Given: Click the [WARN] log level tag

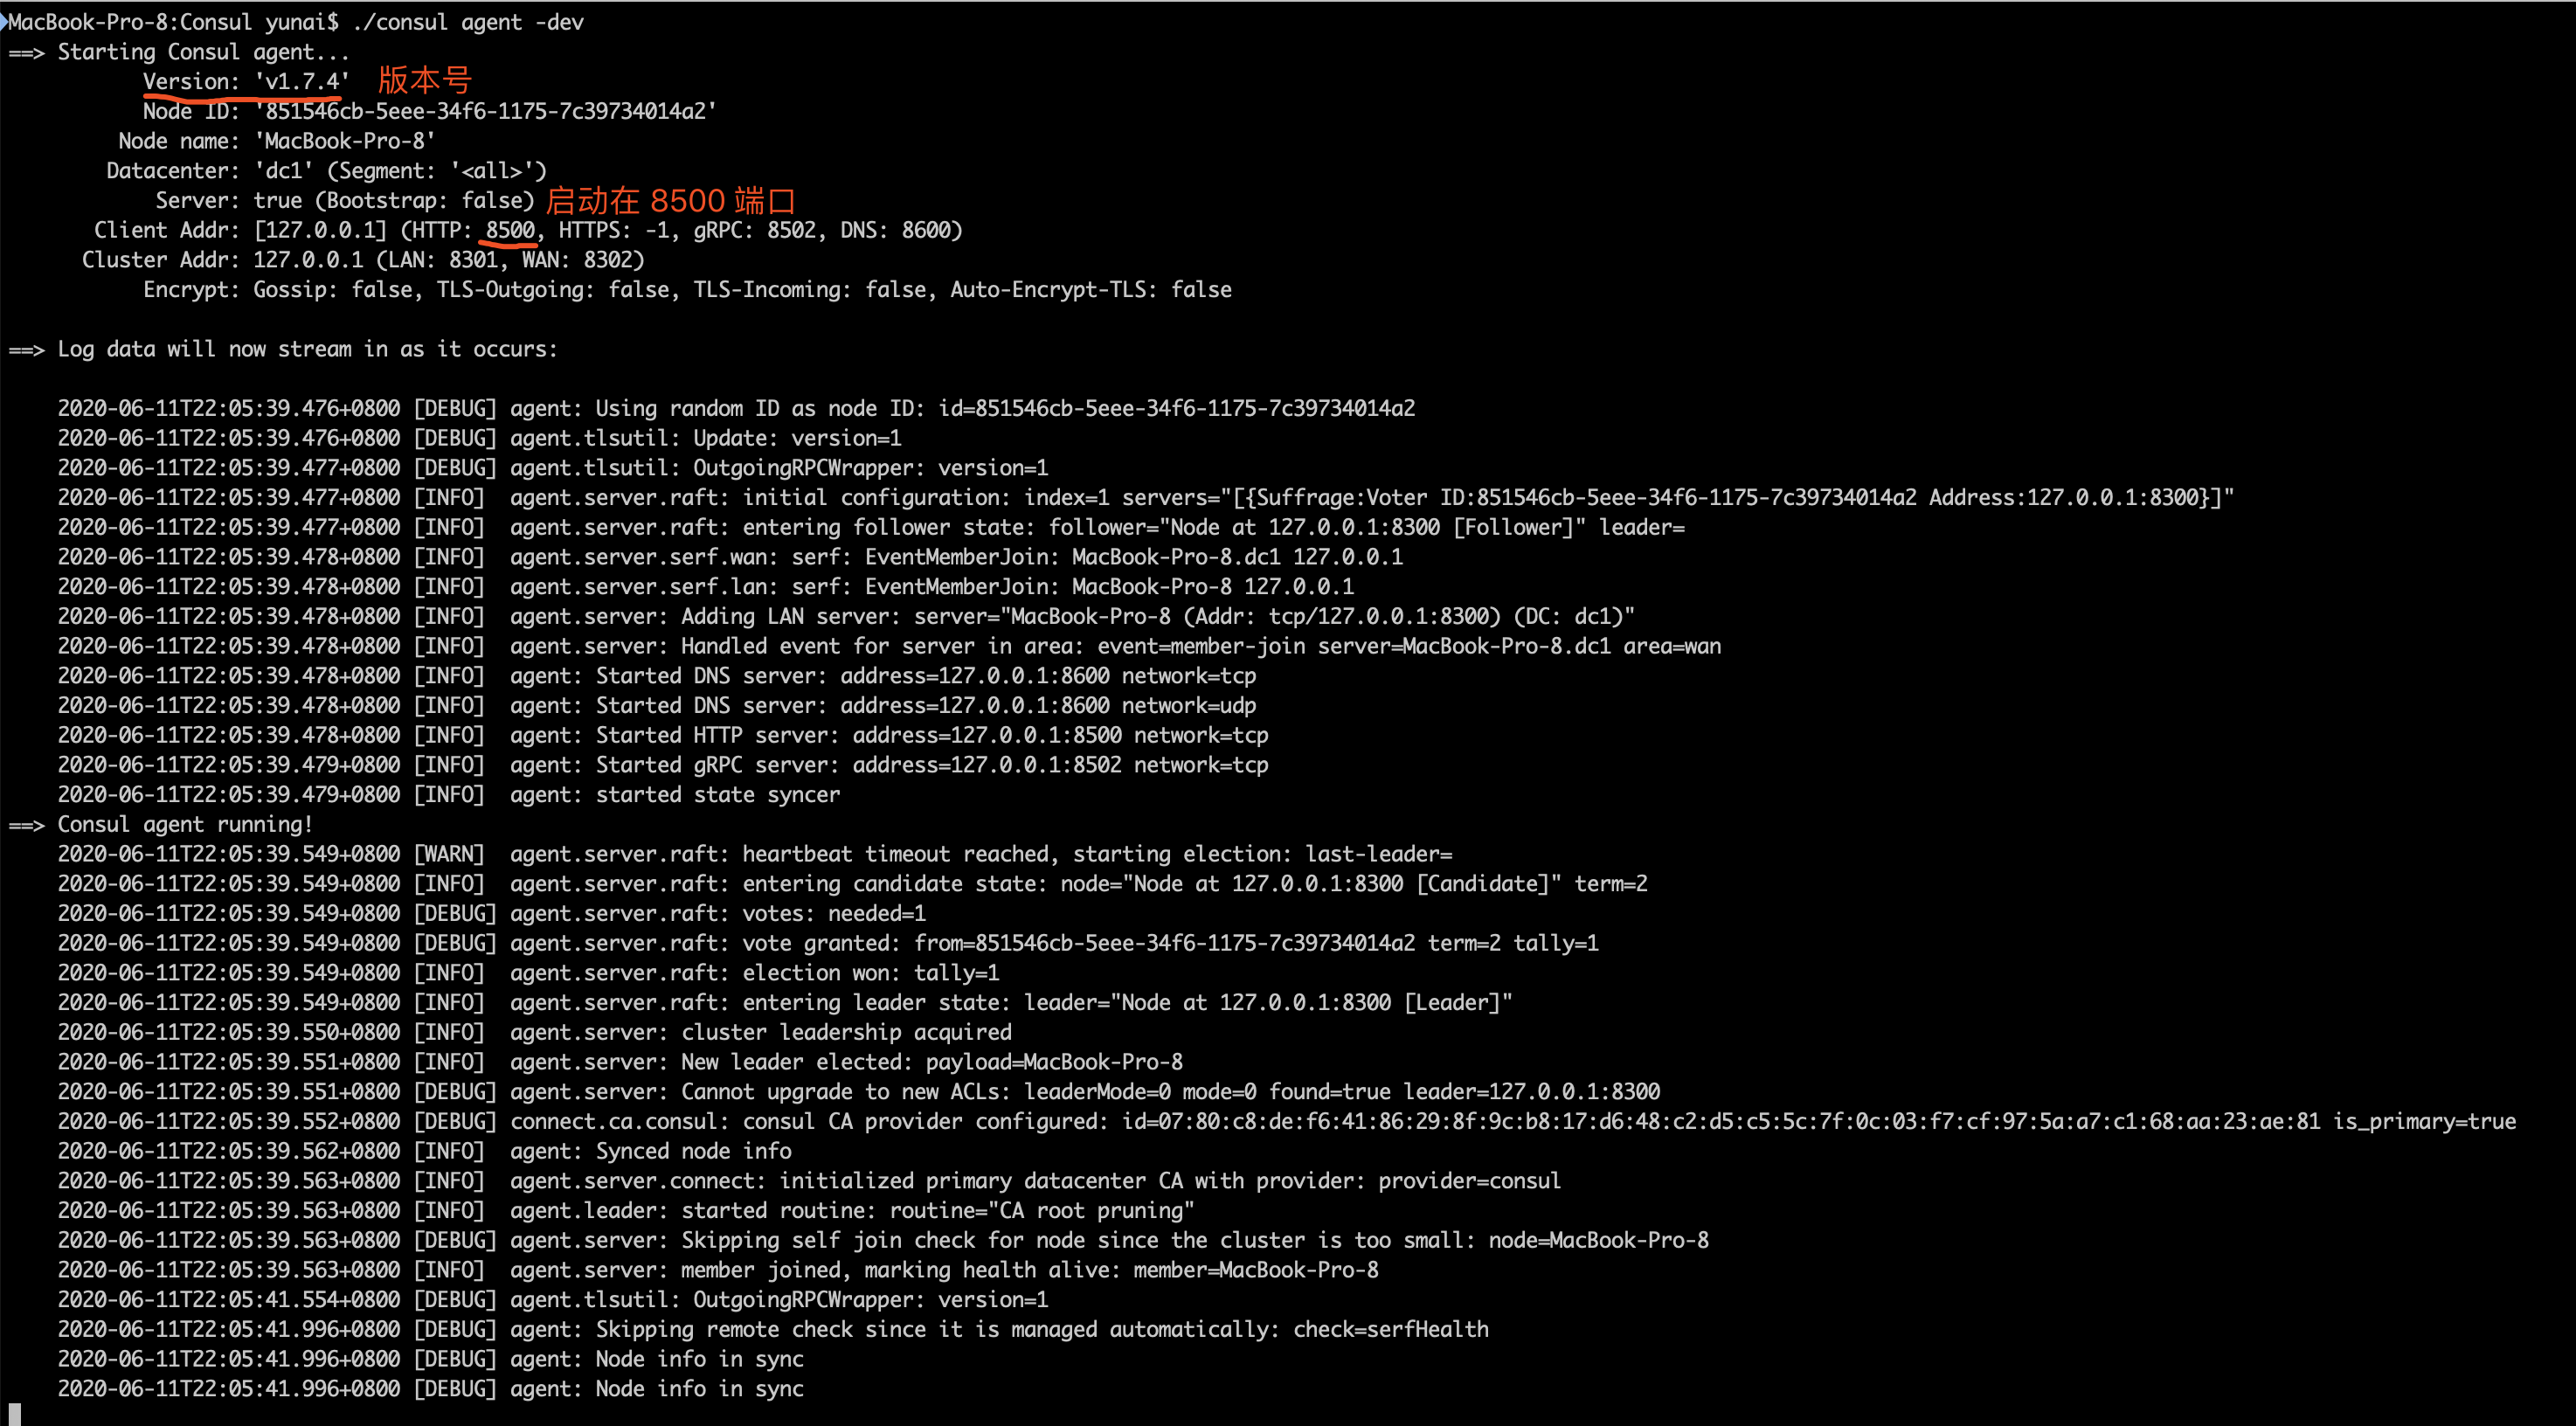Looking at the screenshot, I should tap(449, 854).
